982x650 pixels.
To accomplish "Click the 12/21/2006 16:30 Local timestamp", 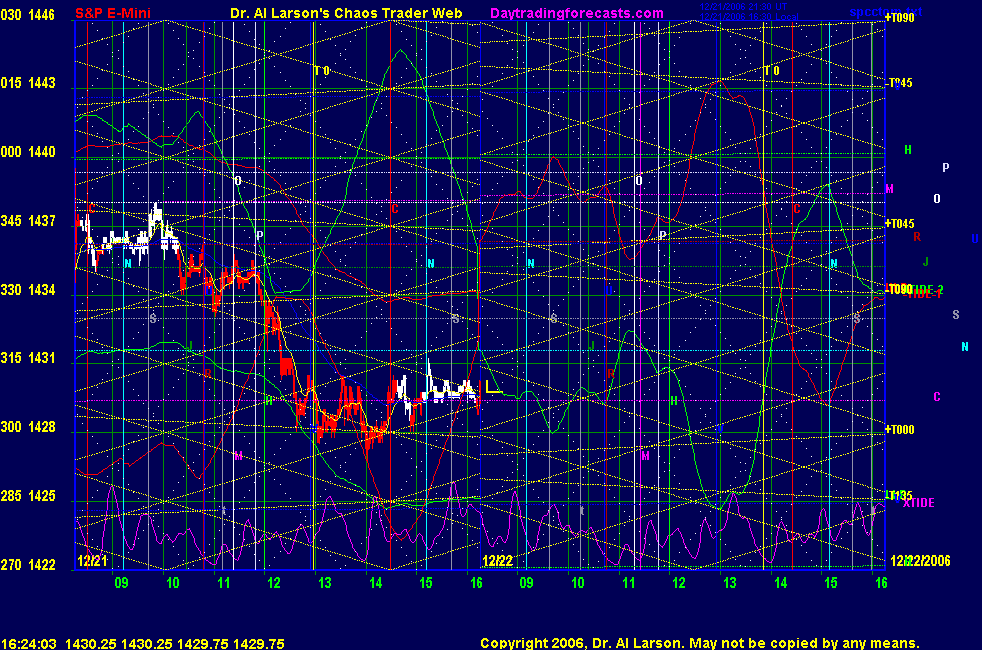I will coord(749,16).
